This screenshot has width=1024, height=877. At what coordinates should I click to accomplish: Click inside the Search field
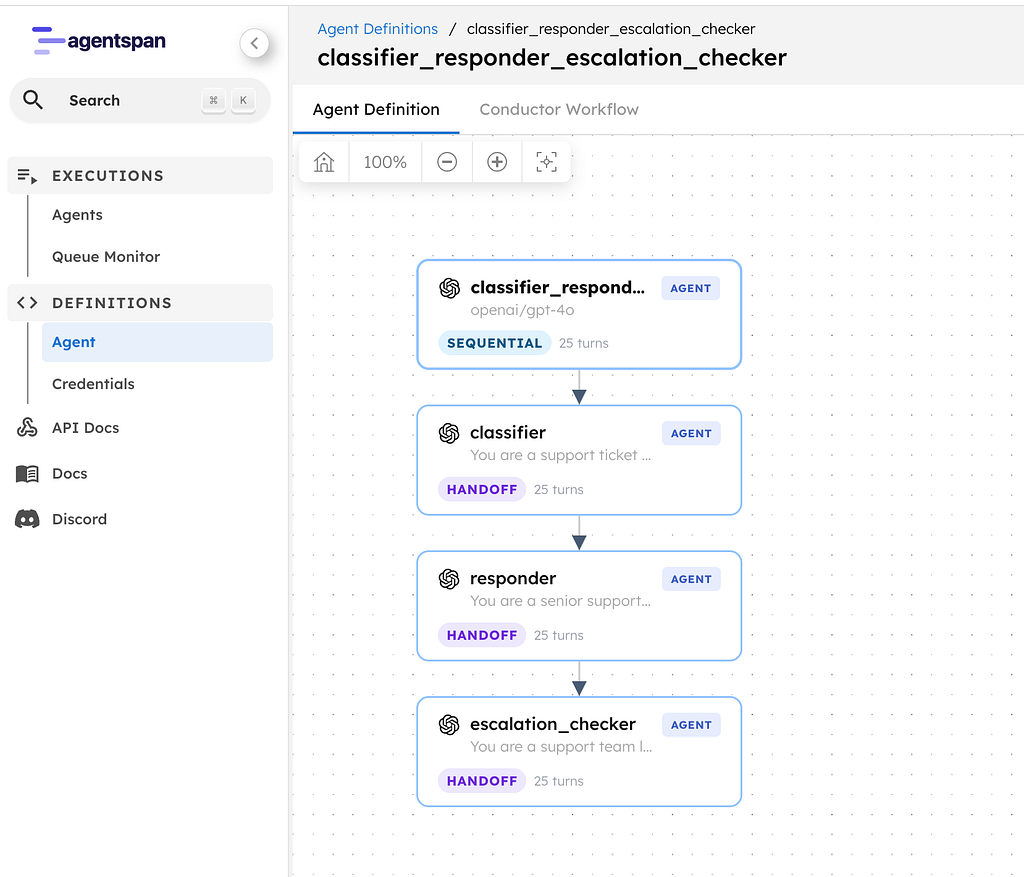coord(120,99)
